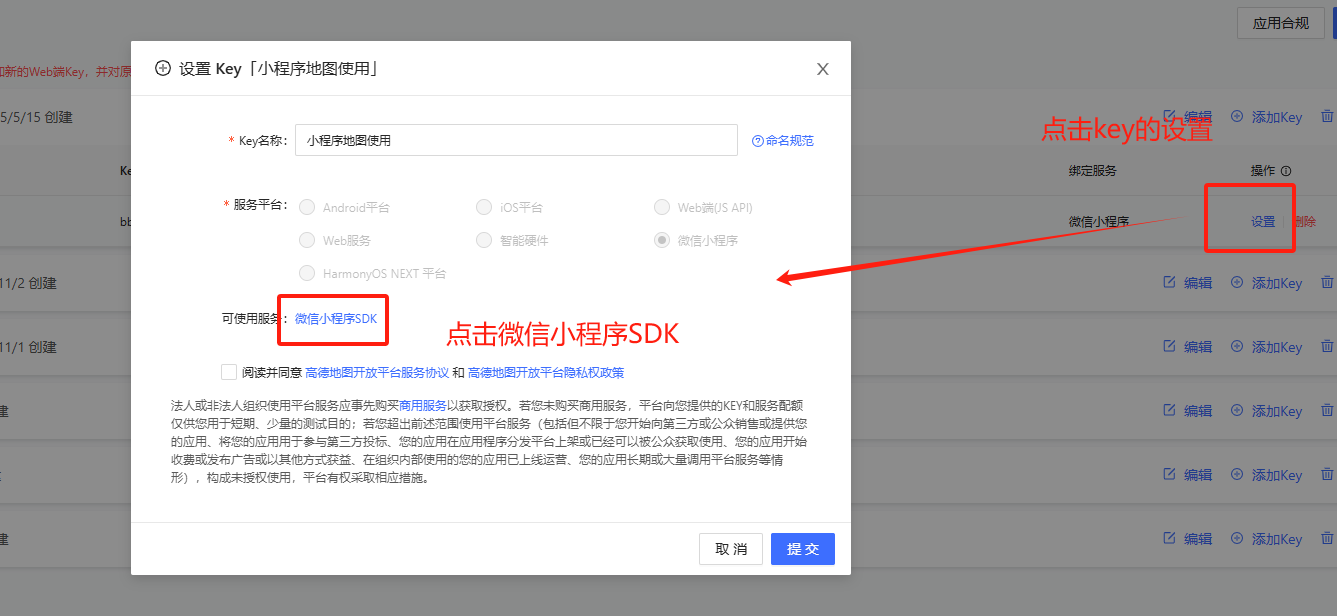Select the iOS平台 radio button
Screen dimensions: 1337x616
tap(484, 208)
